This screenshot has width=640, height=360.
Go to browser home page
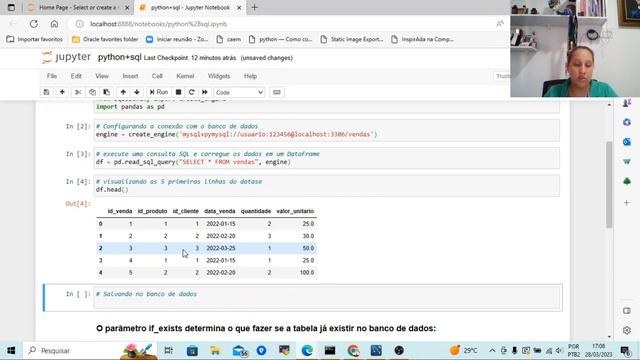tap(54, 24)
